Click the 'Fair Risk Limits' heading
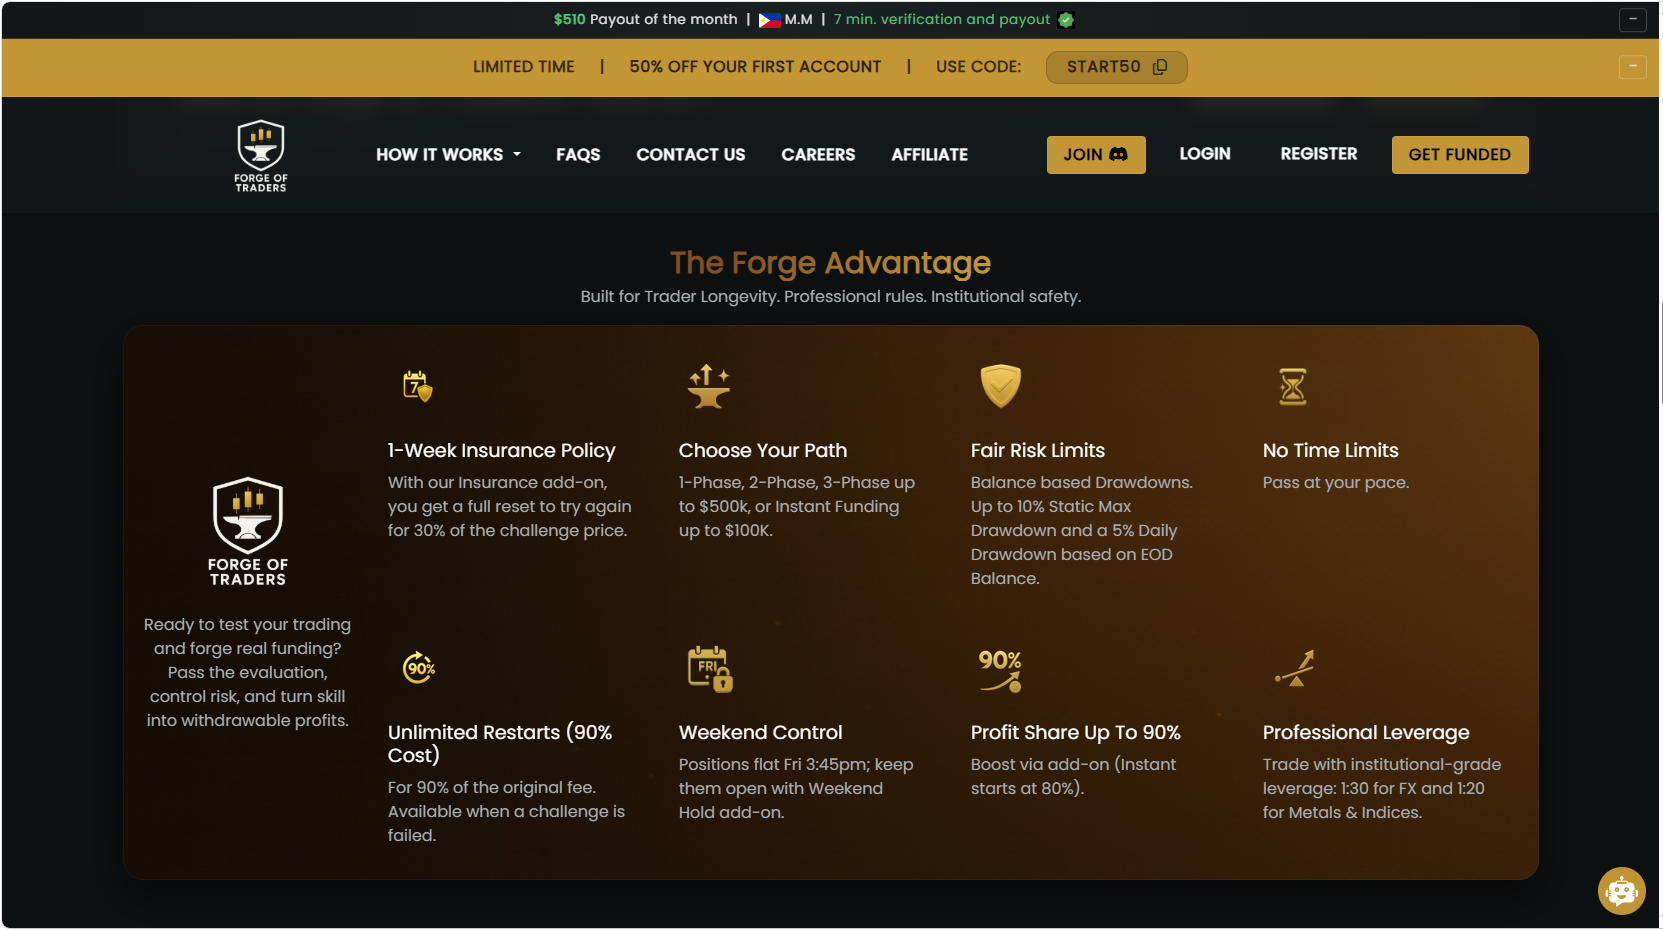The height and width of the screenshot is (931, 1663). coord(1038,451)
